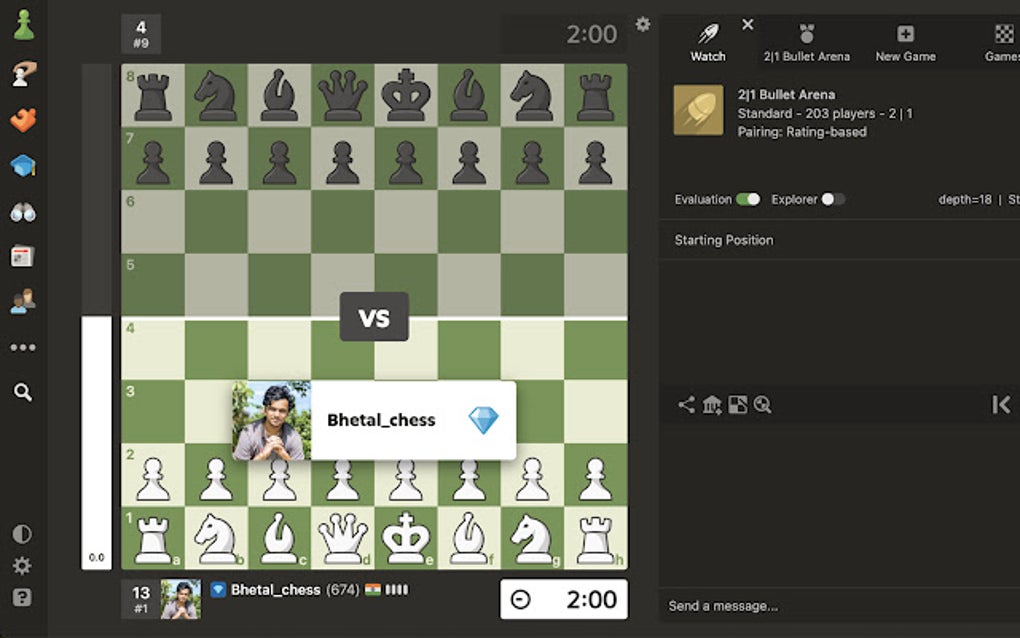Toggle dark mode with the contrast icon
Screen dimensions: 1020x638
(x=24, y=533)
